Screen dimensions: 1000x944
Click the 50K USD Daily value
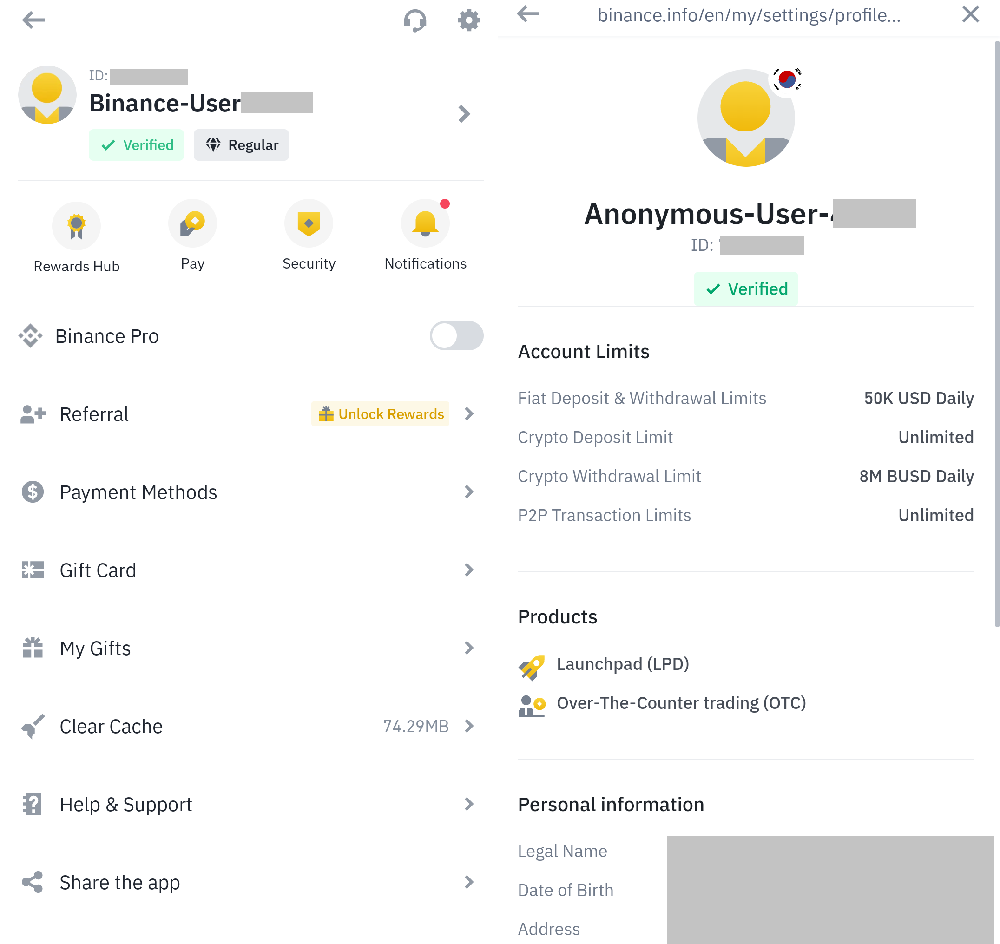[918, 399]
